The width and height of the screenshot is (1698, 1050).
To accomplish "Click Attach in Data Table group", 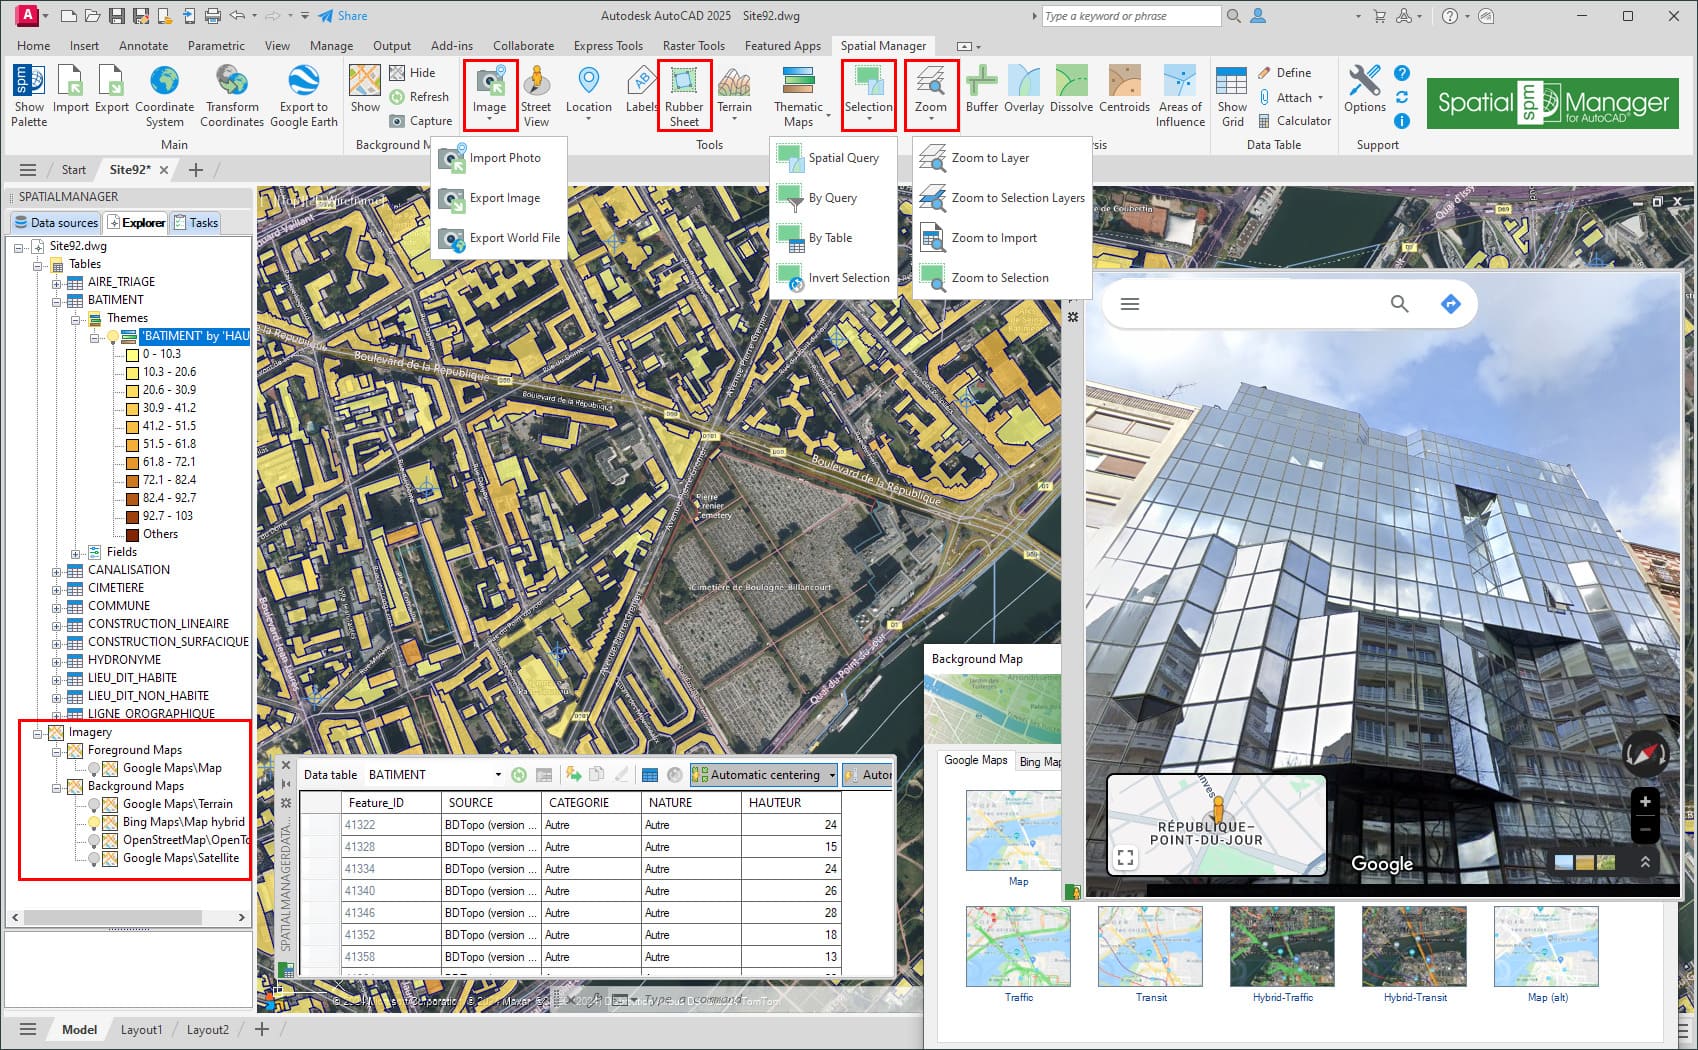I will (x=1290, y=97).
